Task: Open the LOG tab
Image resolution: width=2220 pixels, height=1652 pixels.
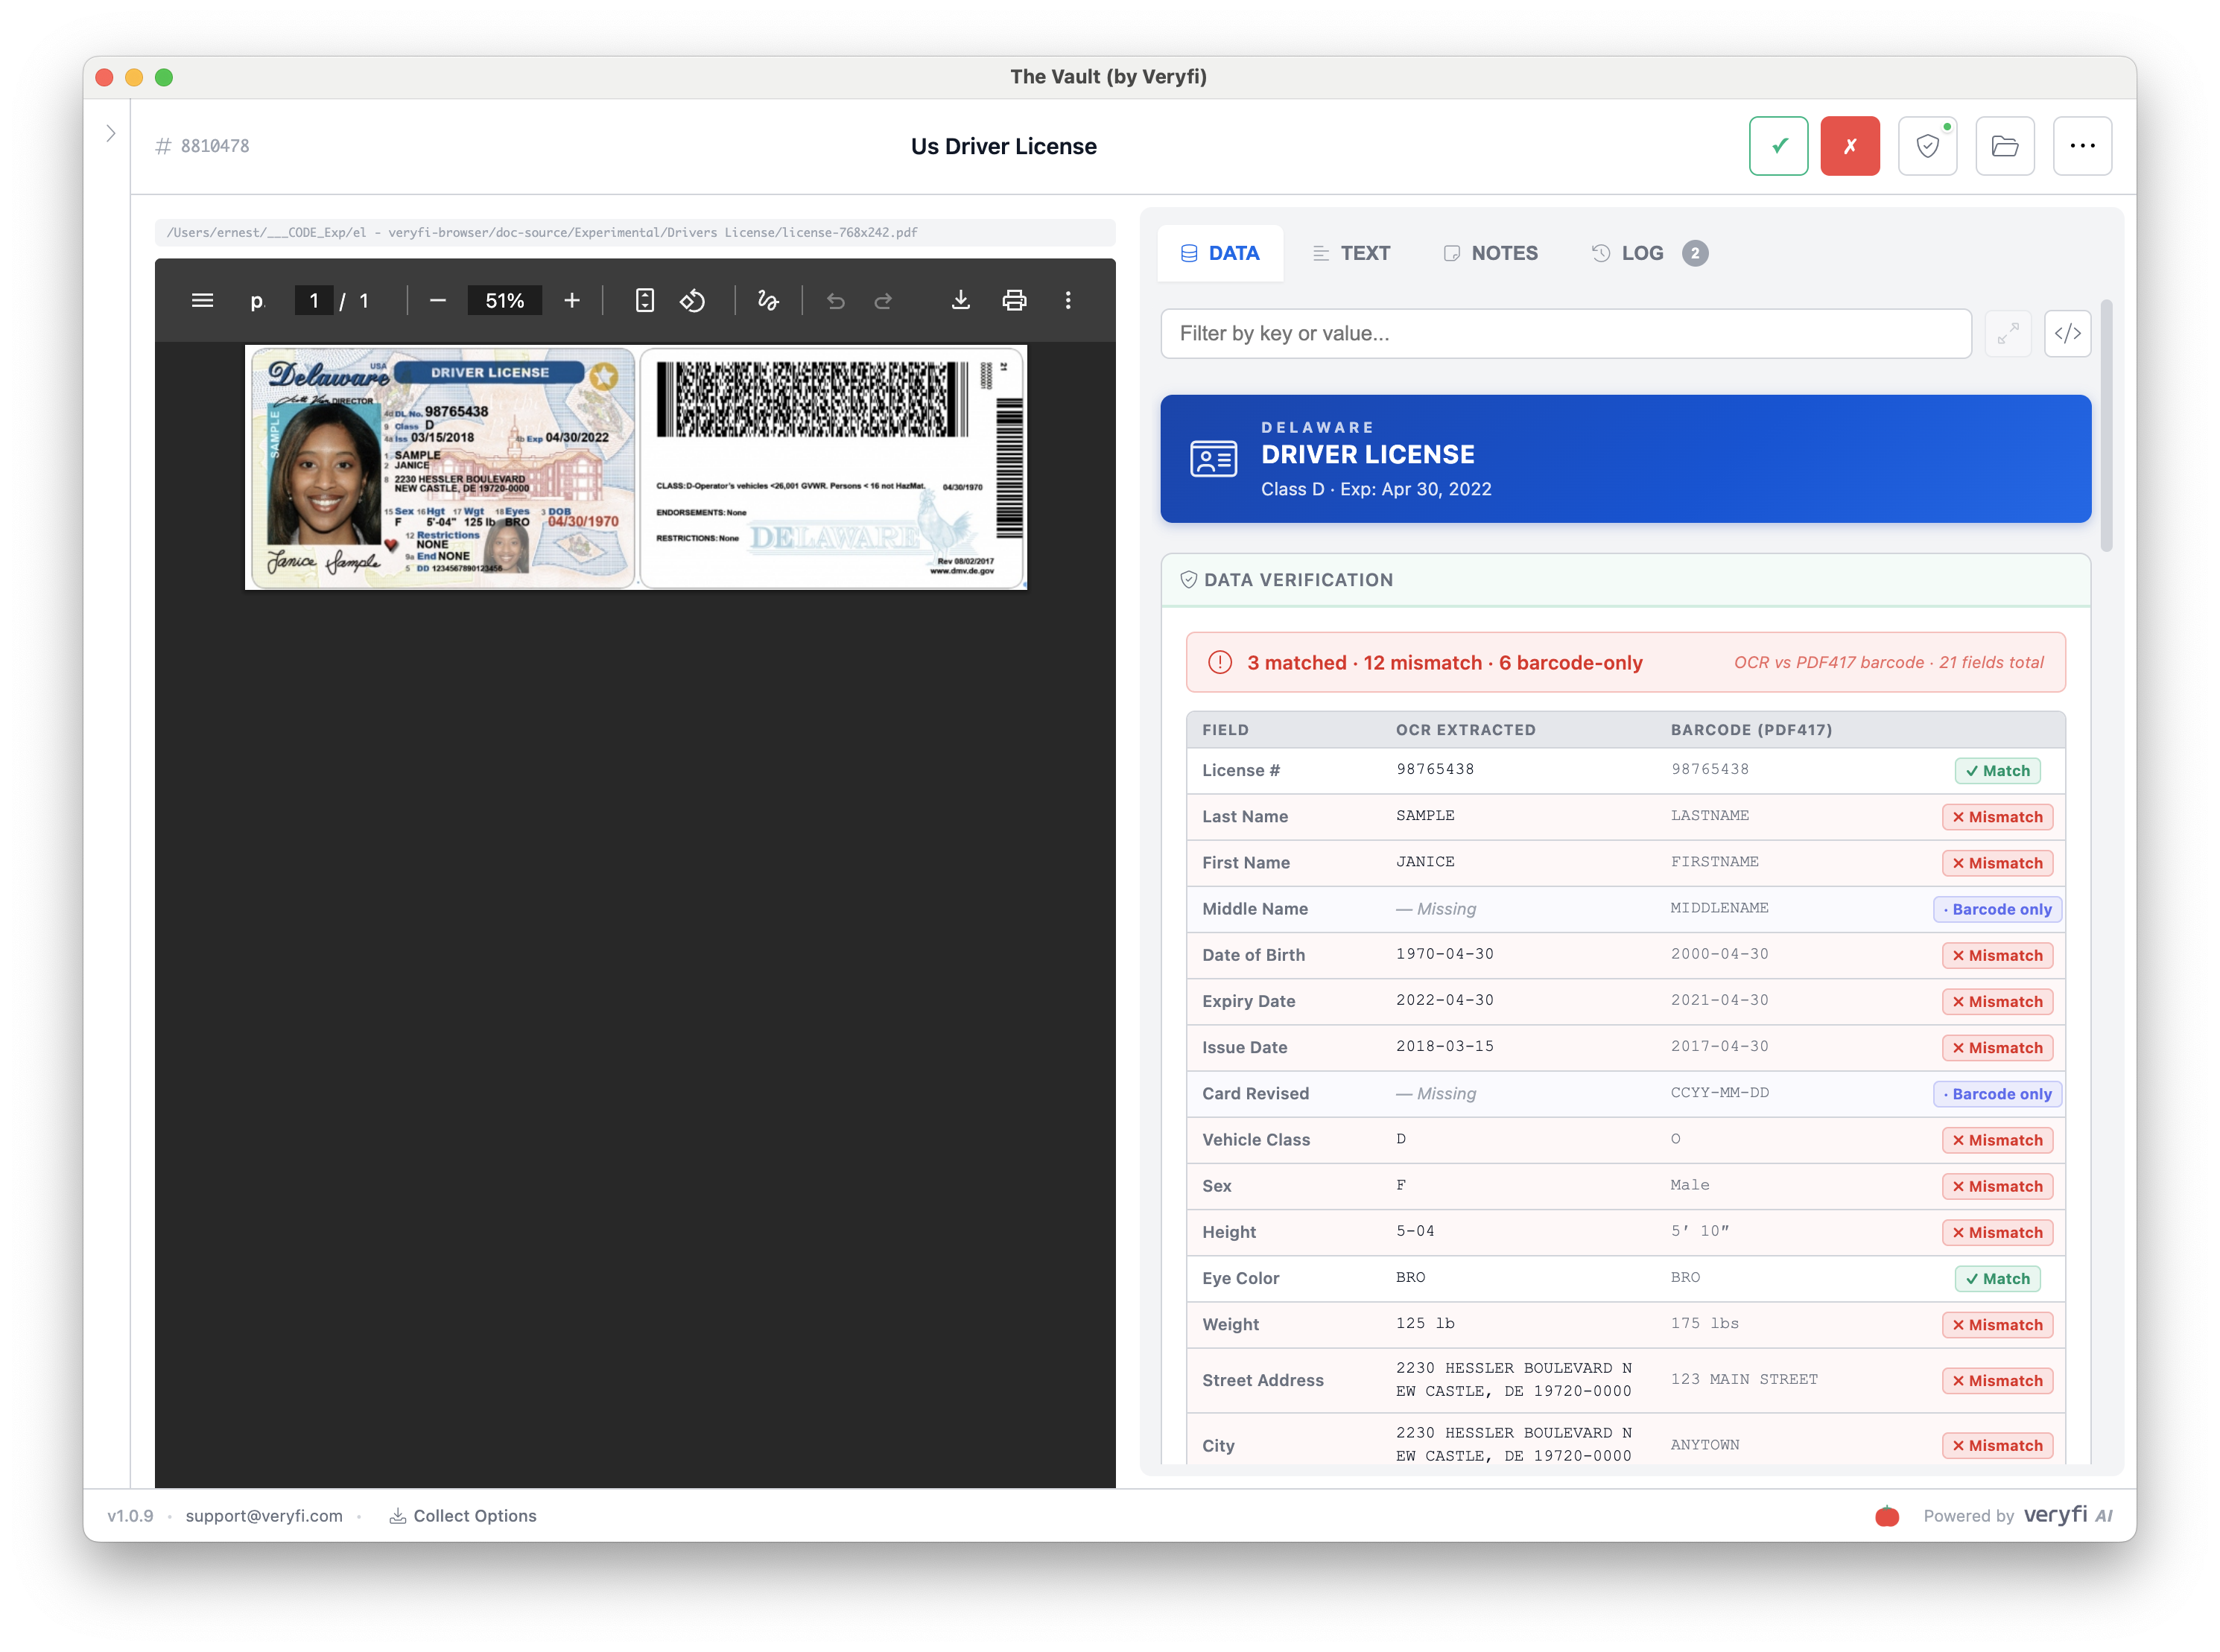Action: 1641,253
